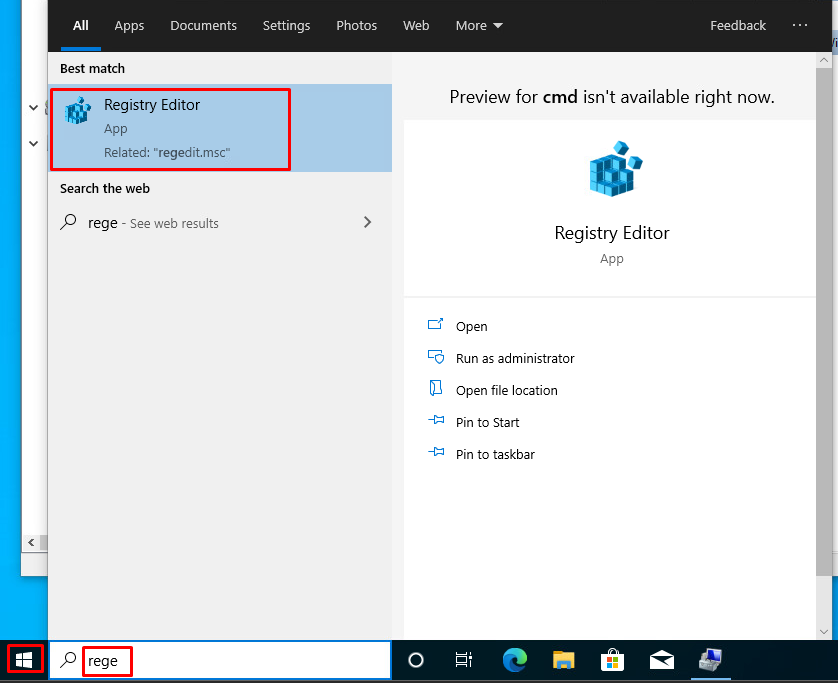Click the Windows Start button
Screen dimensions: 838x683
coord(24,661)
